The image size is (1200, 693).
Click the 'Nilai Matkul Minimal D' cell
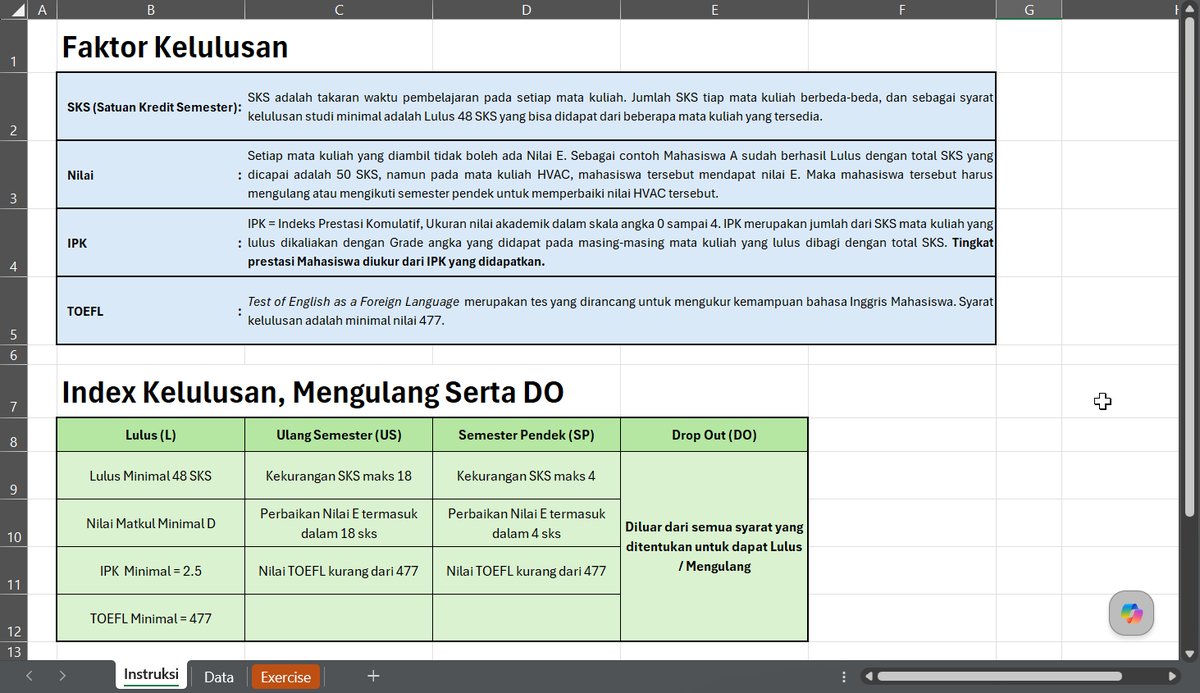click(150, 523)
